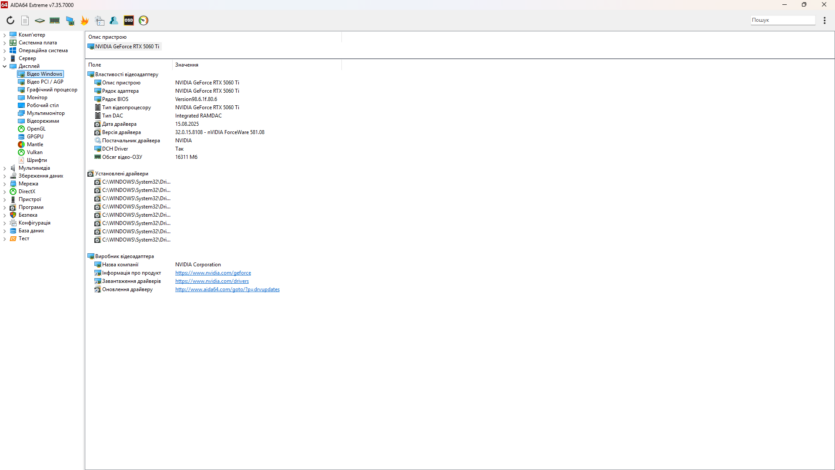The height and width of the screenshot is (470, 835).
Task: Open the GPGPU tree item
Action: coord(35,137)
